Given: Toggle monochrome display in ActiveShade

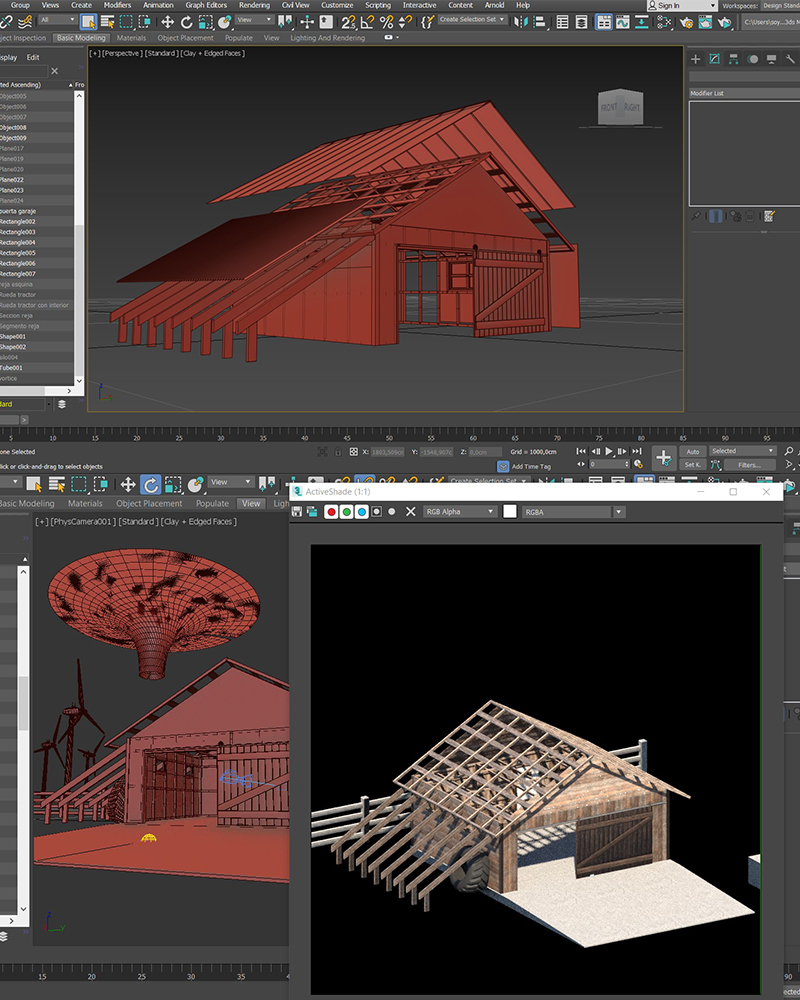Looking at the screenshot, I should click(392, 511).
